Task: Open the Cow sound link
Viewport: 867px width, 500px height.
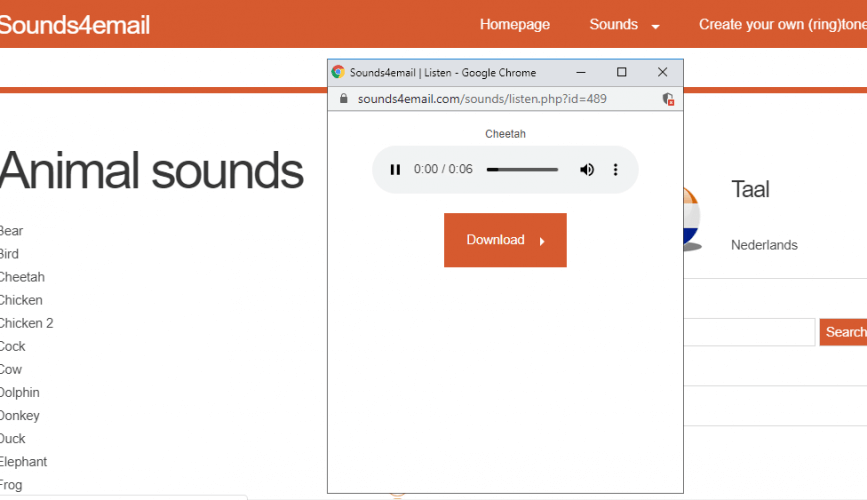Action: (x=11, y=369)
